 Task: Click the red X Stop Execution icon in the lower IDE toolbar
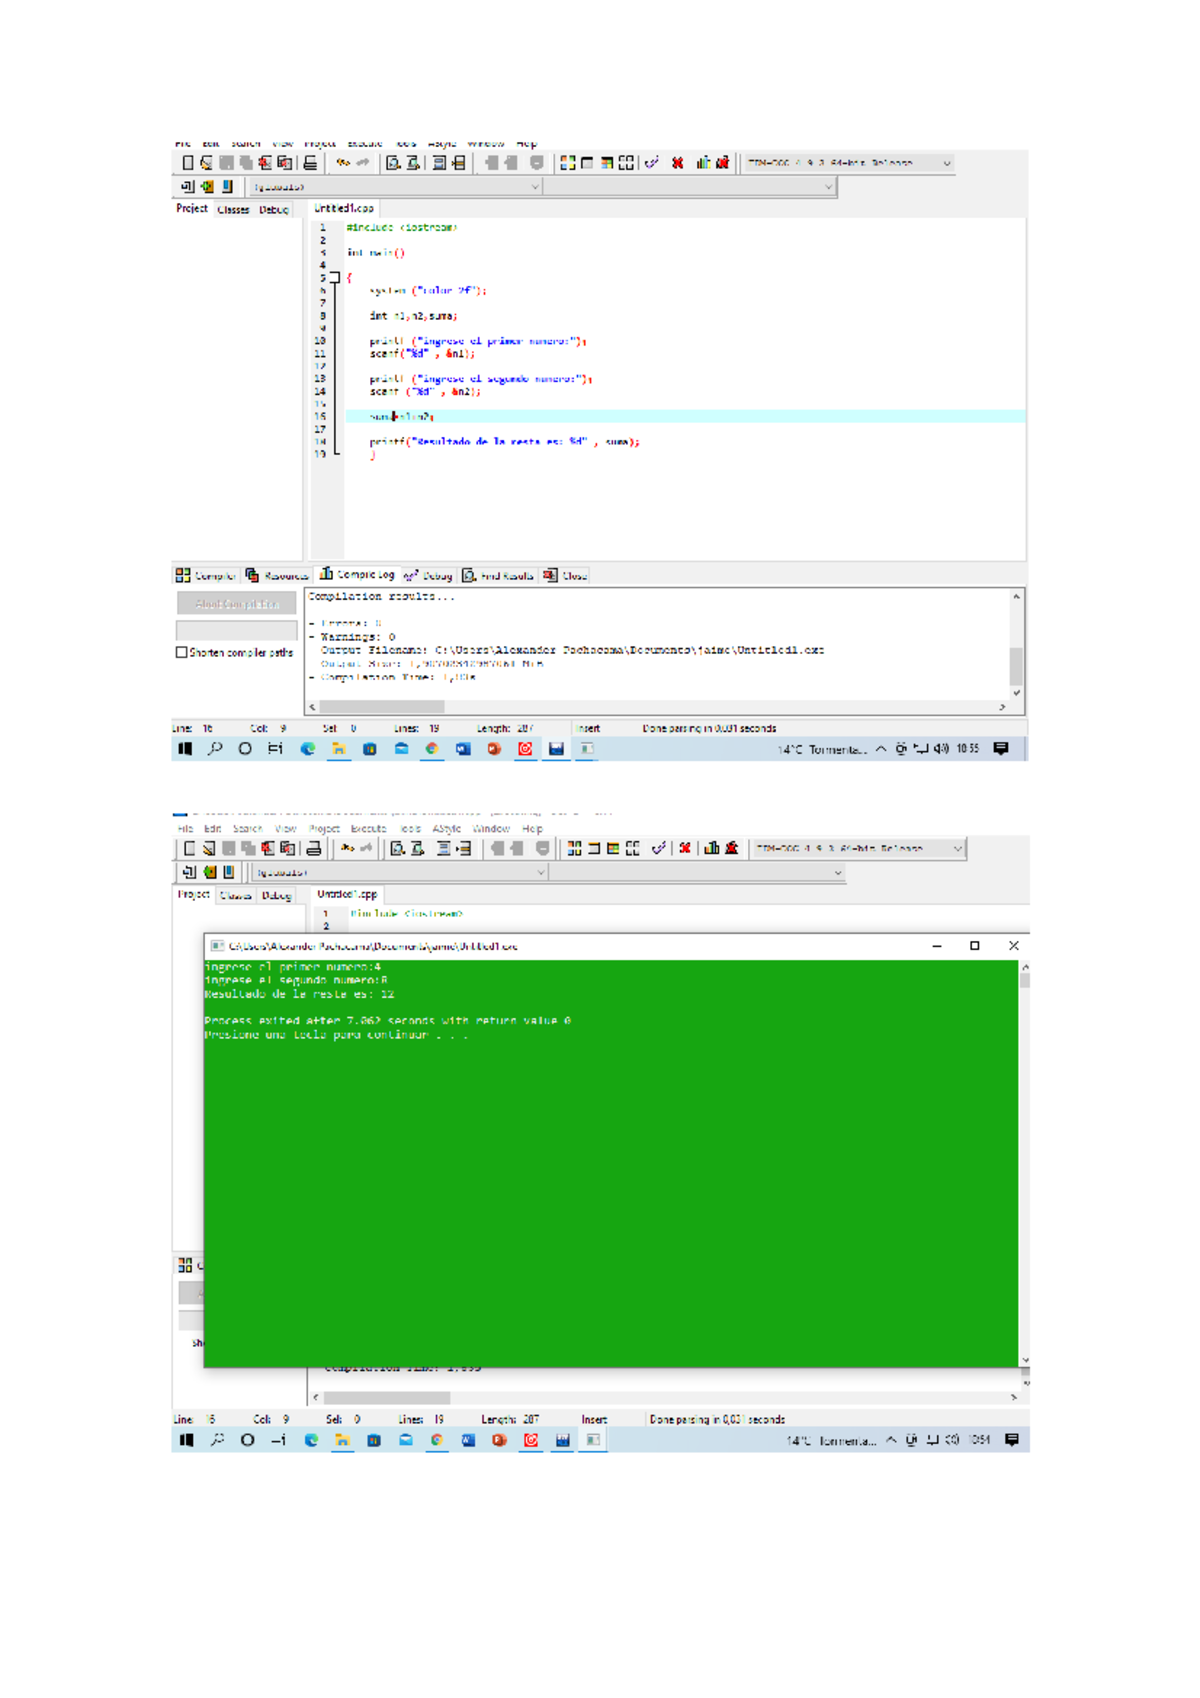[685, 848]
